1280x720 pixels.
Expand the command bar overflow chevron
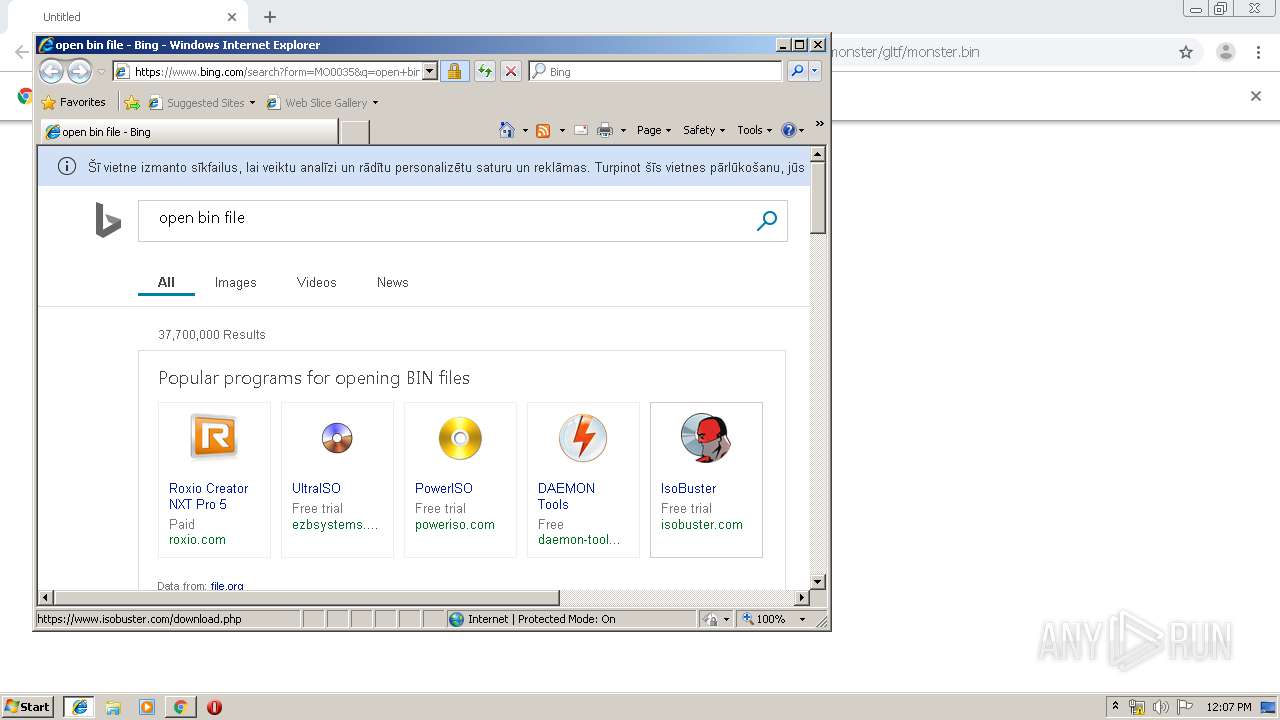click(x=820, y=124)
